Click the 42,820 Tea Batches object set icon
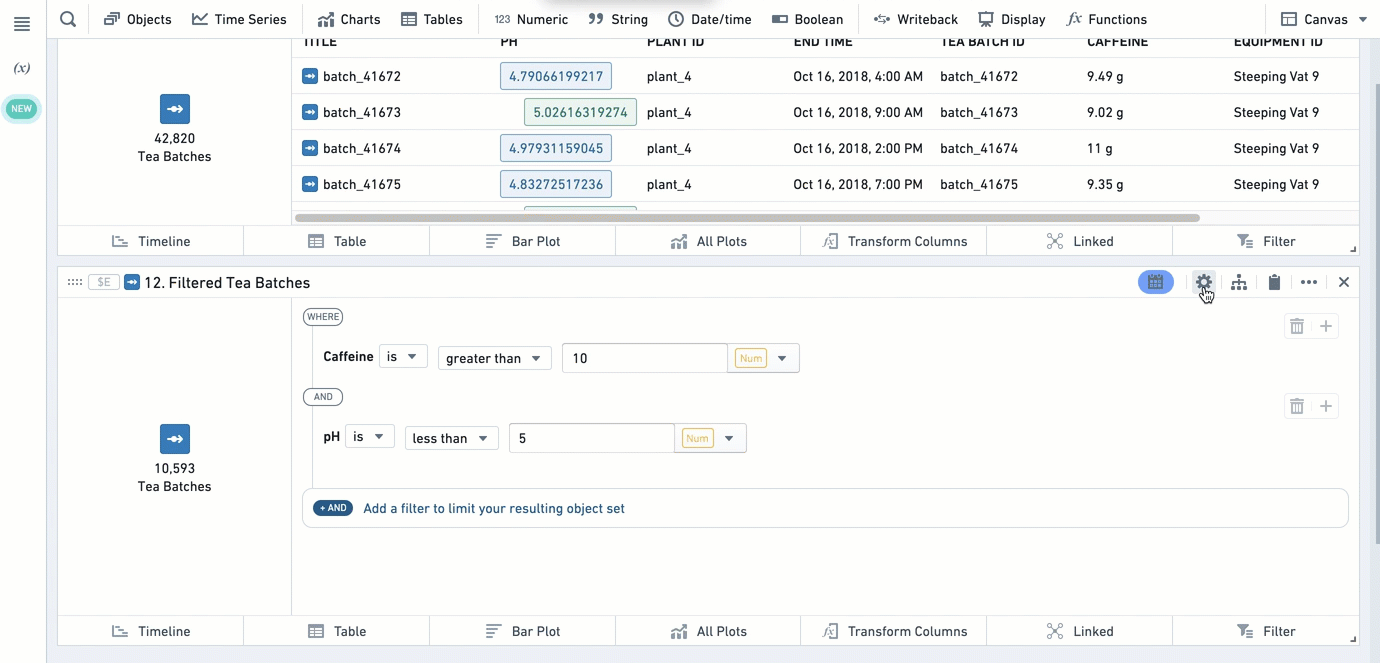 pyautogui.click(x=175, y=109)
